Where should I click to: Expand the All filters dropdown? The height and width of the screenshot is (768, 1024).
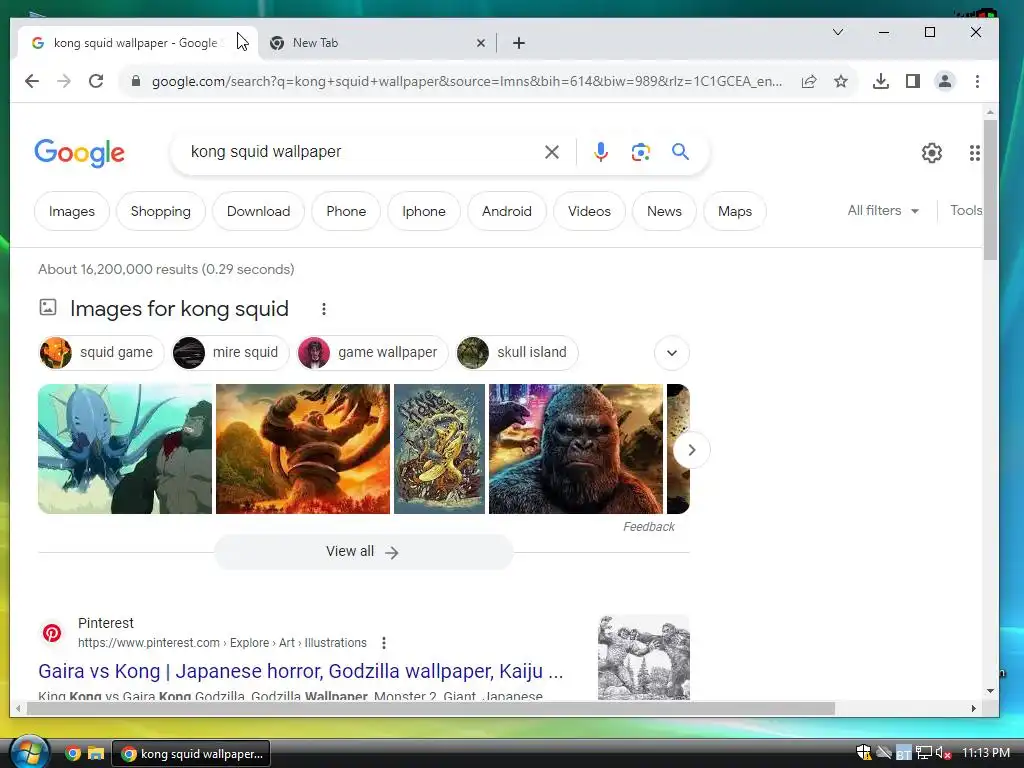[883, 210]
